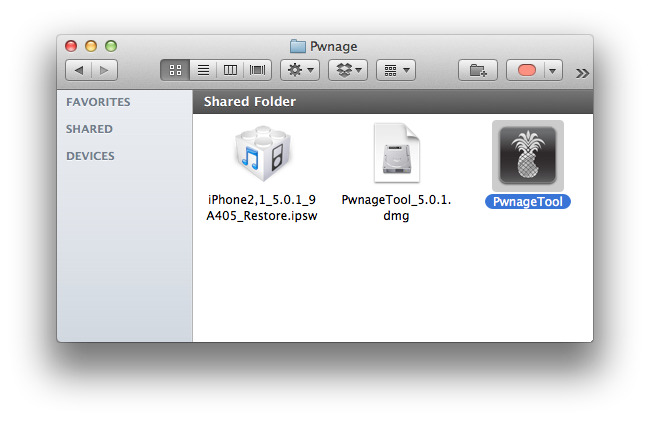Open the Dropbox toolbar dropdown
Image resolution: width=650 pixels, height=421 pixels.
click(347, 71)
